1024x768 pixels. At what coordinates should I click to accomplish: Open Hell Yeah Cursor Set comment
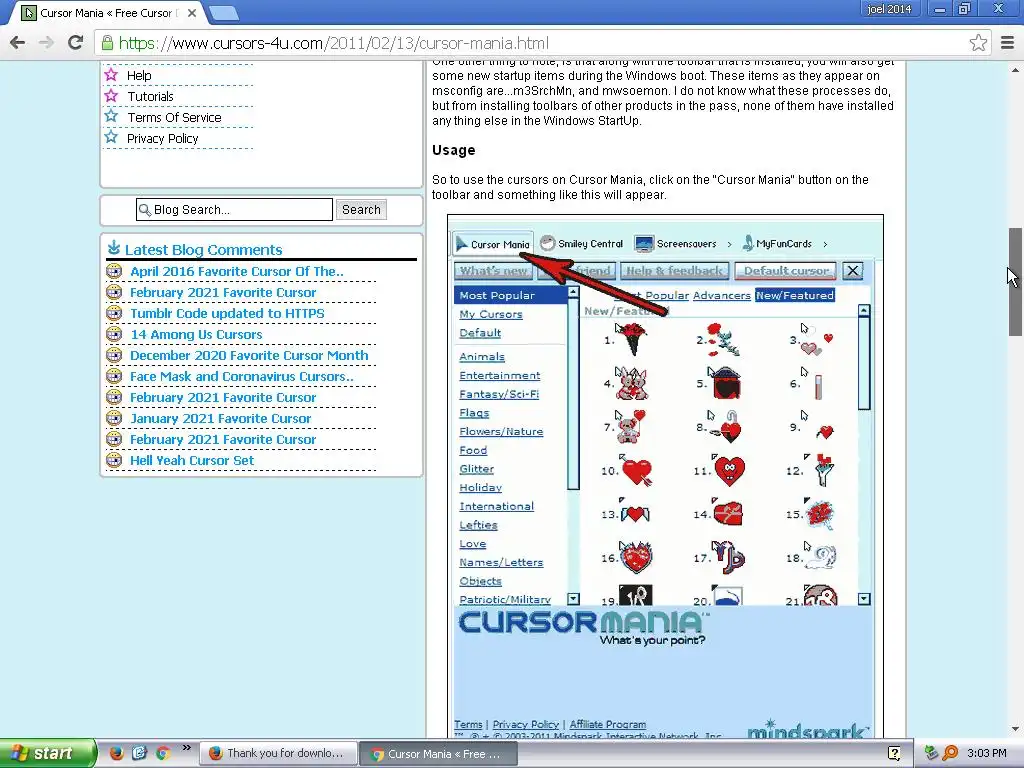[x=192, y=460]
